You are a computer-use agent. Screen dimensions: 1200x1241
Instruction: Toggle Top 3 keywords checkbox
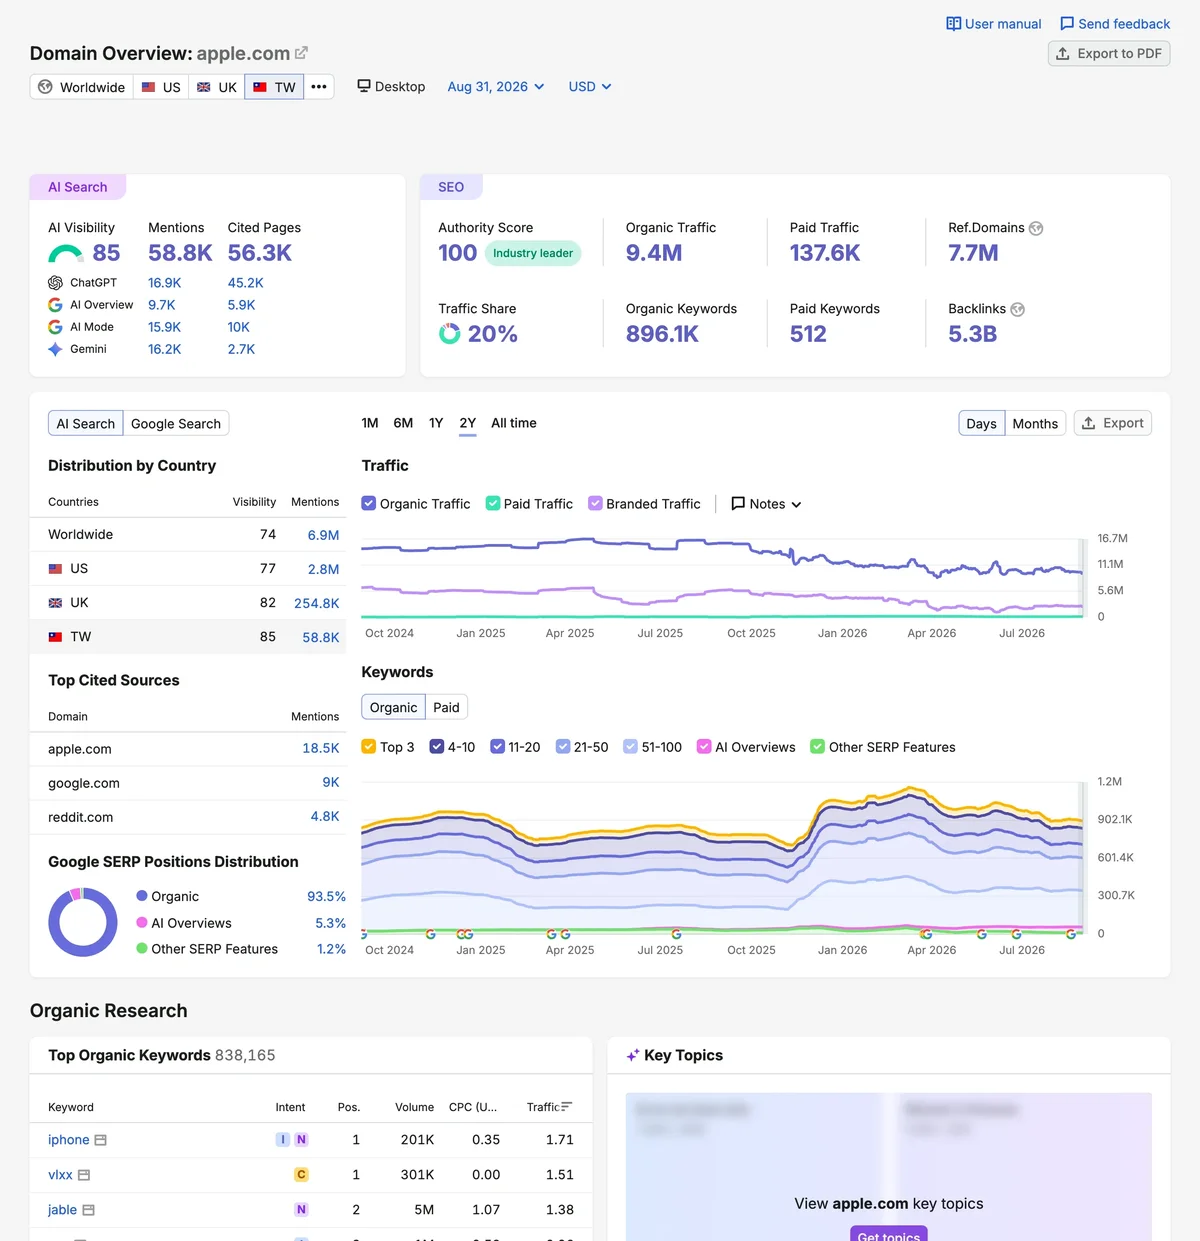369,747
